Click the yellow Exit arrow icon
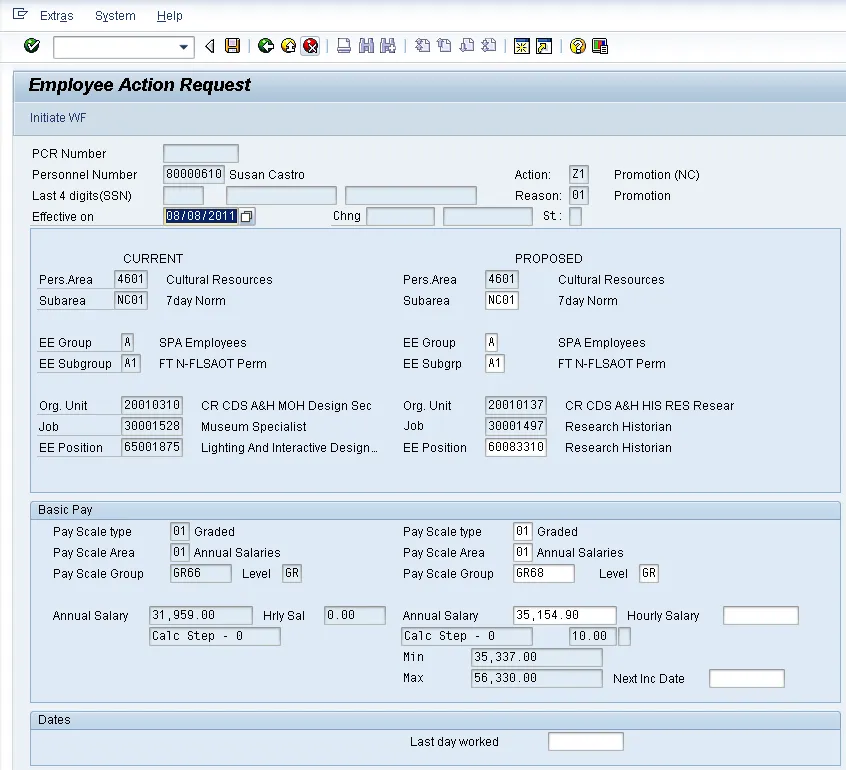 coord(288,46)
